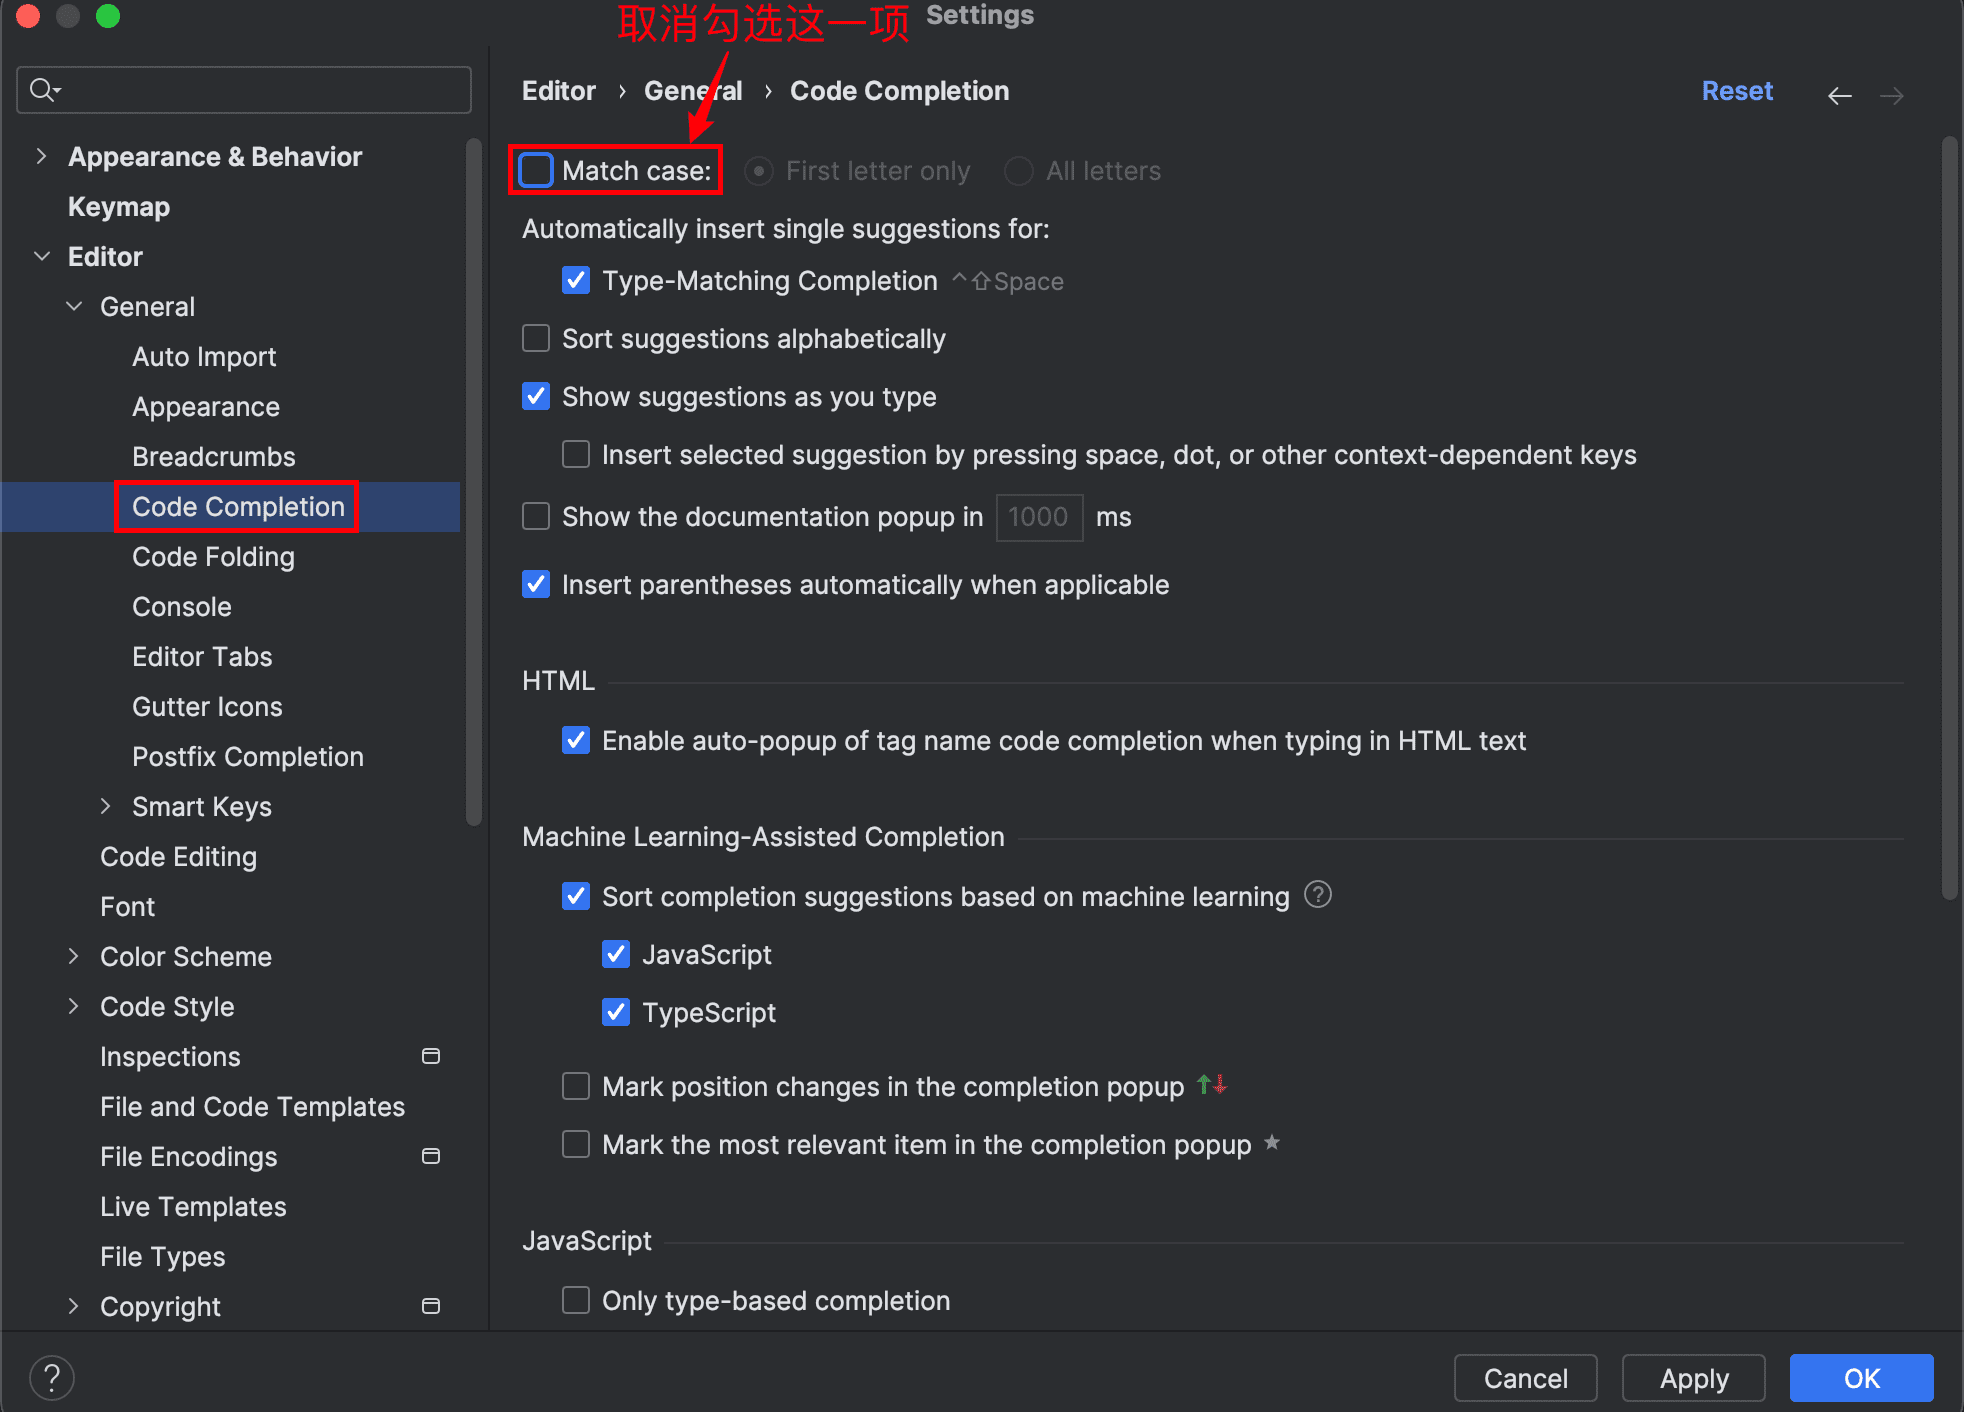Click the File Encodings project-level icon

point(431,1156)
